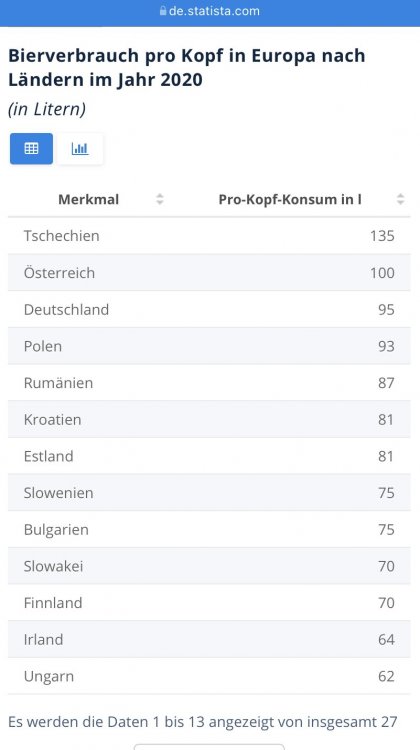
Task: Click the Finnland table row
Action: coord(209,603)
